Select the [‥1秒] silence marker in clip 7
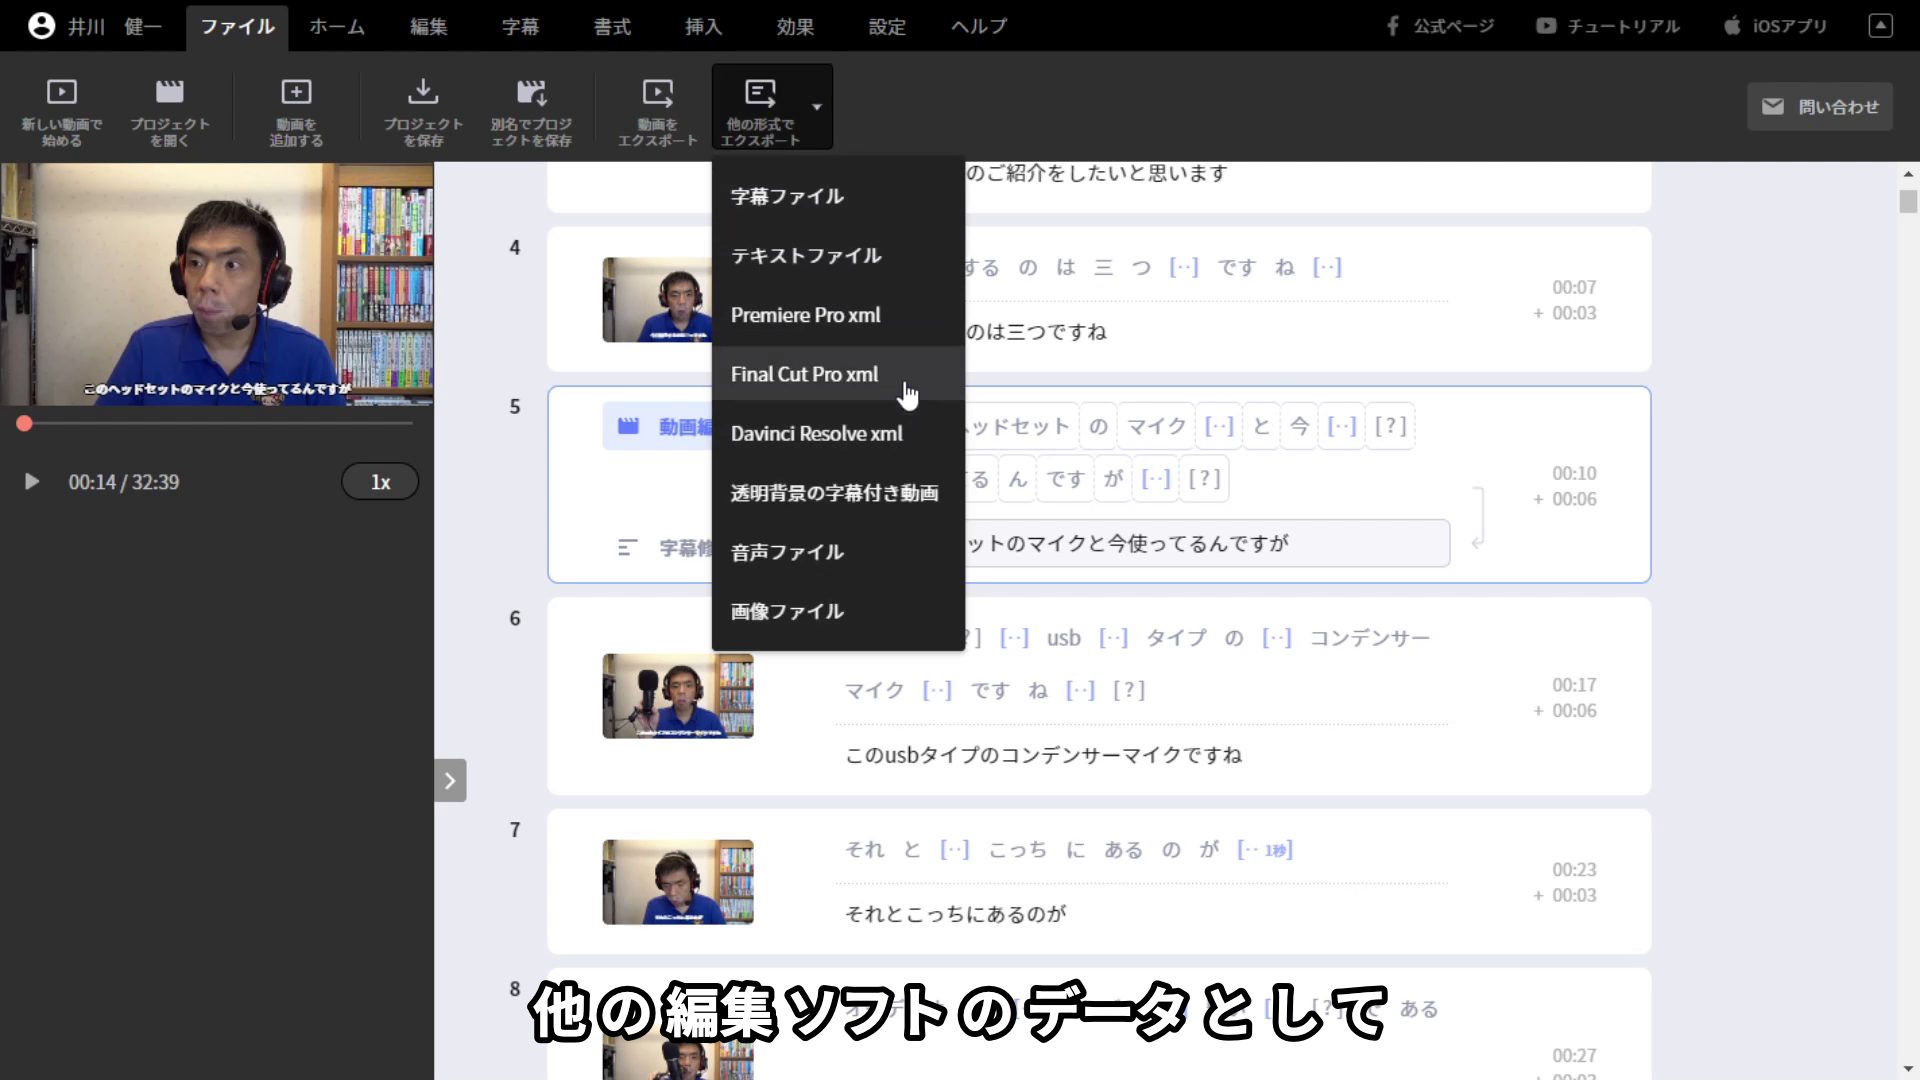 point(1265,850)
